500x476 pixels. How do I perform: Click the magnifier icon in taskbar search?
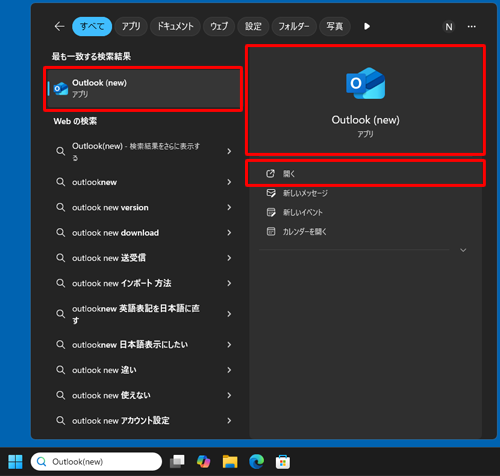(x=41, y=462)
